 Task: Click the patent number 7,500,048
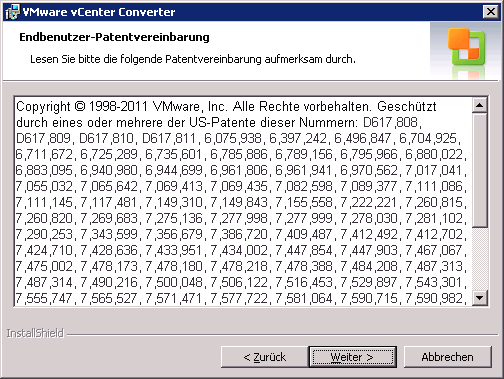point(174,282)
